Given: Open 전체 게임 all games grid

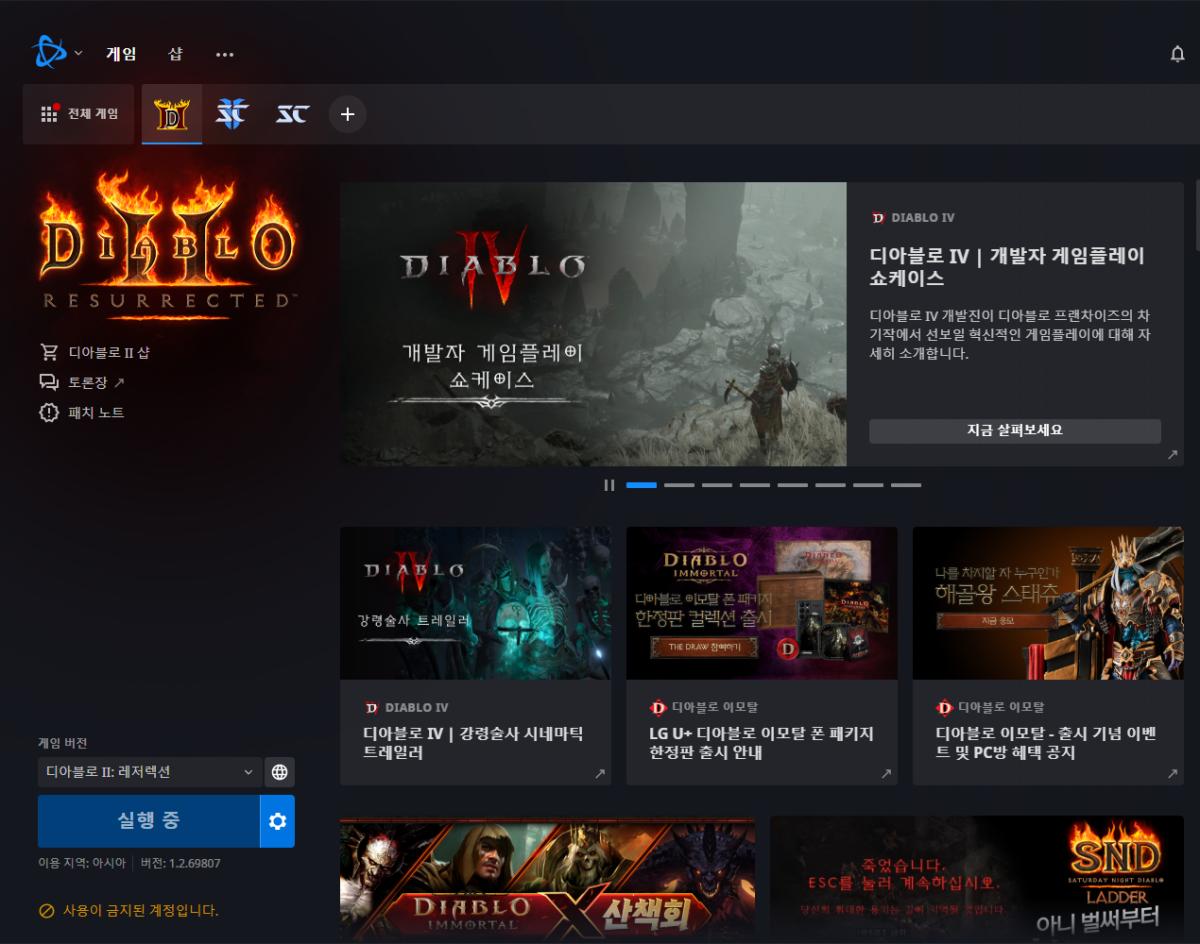Looking at the screenshot, I should coord(79,114).
